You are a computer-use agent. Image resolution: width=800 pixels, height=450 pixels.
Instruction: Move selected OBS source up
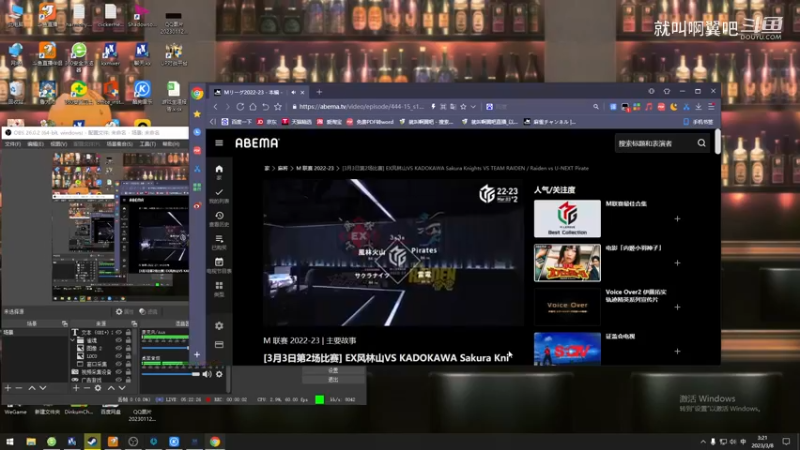[111, 388]
